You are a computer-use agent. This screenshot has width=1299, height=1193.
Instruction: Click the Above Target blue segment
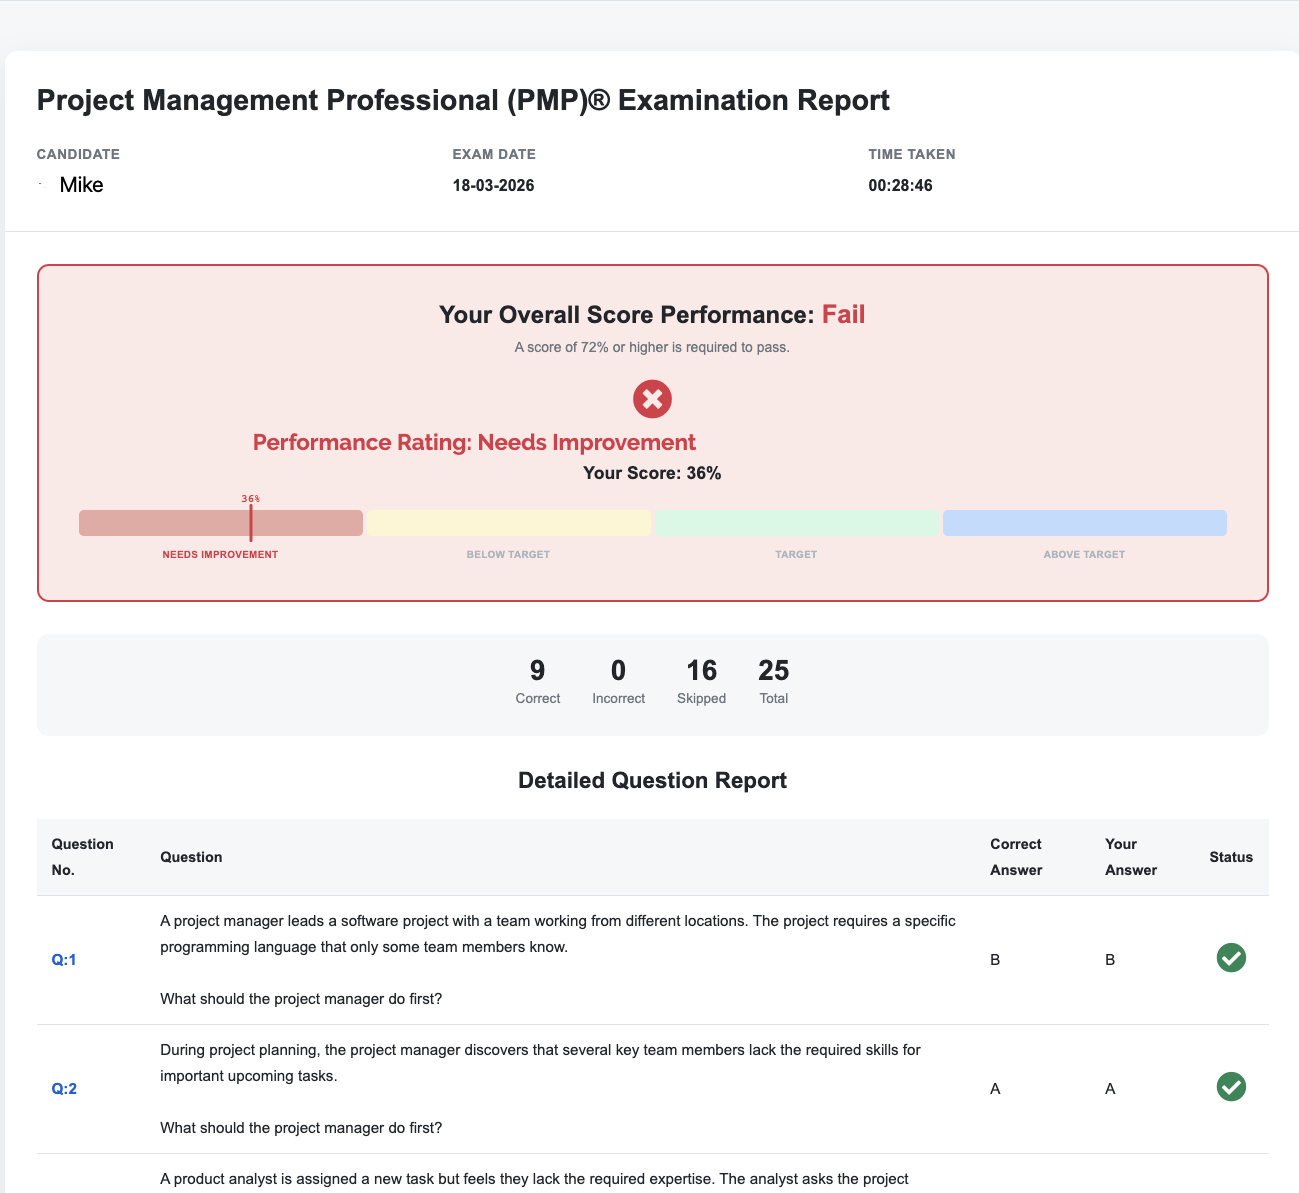tap(1084, 523)
